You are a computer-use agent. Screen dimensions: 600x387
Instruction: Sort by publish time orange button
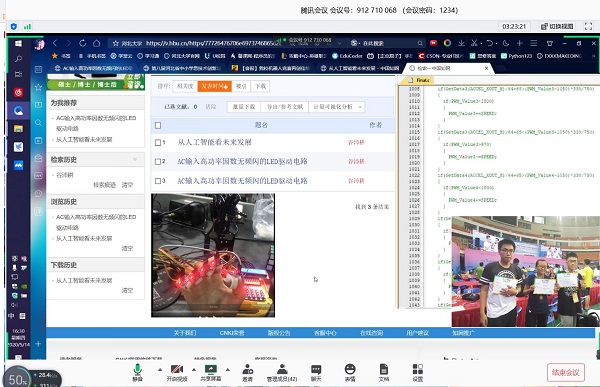[x=214, y=86]
